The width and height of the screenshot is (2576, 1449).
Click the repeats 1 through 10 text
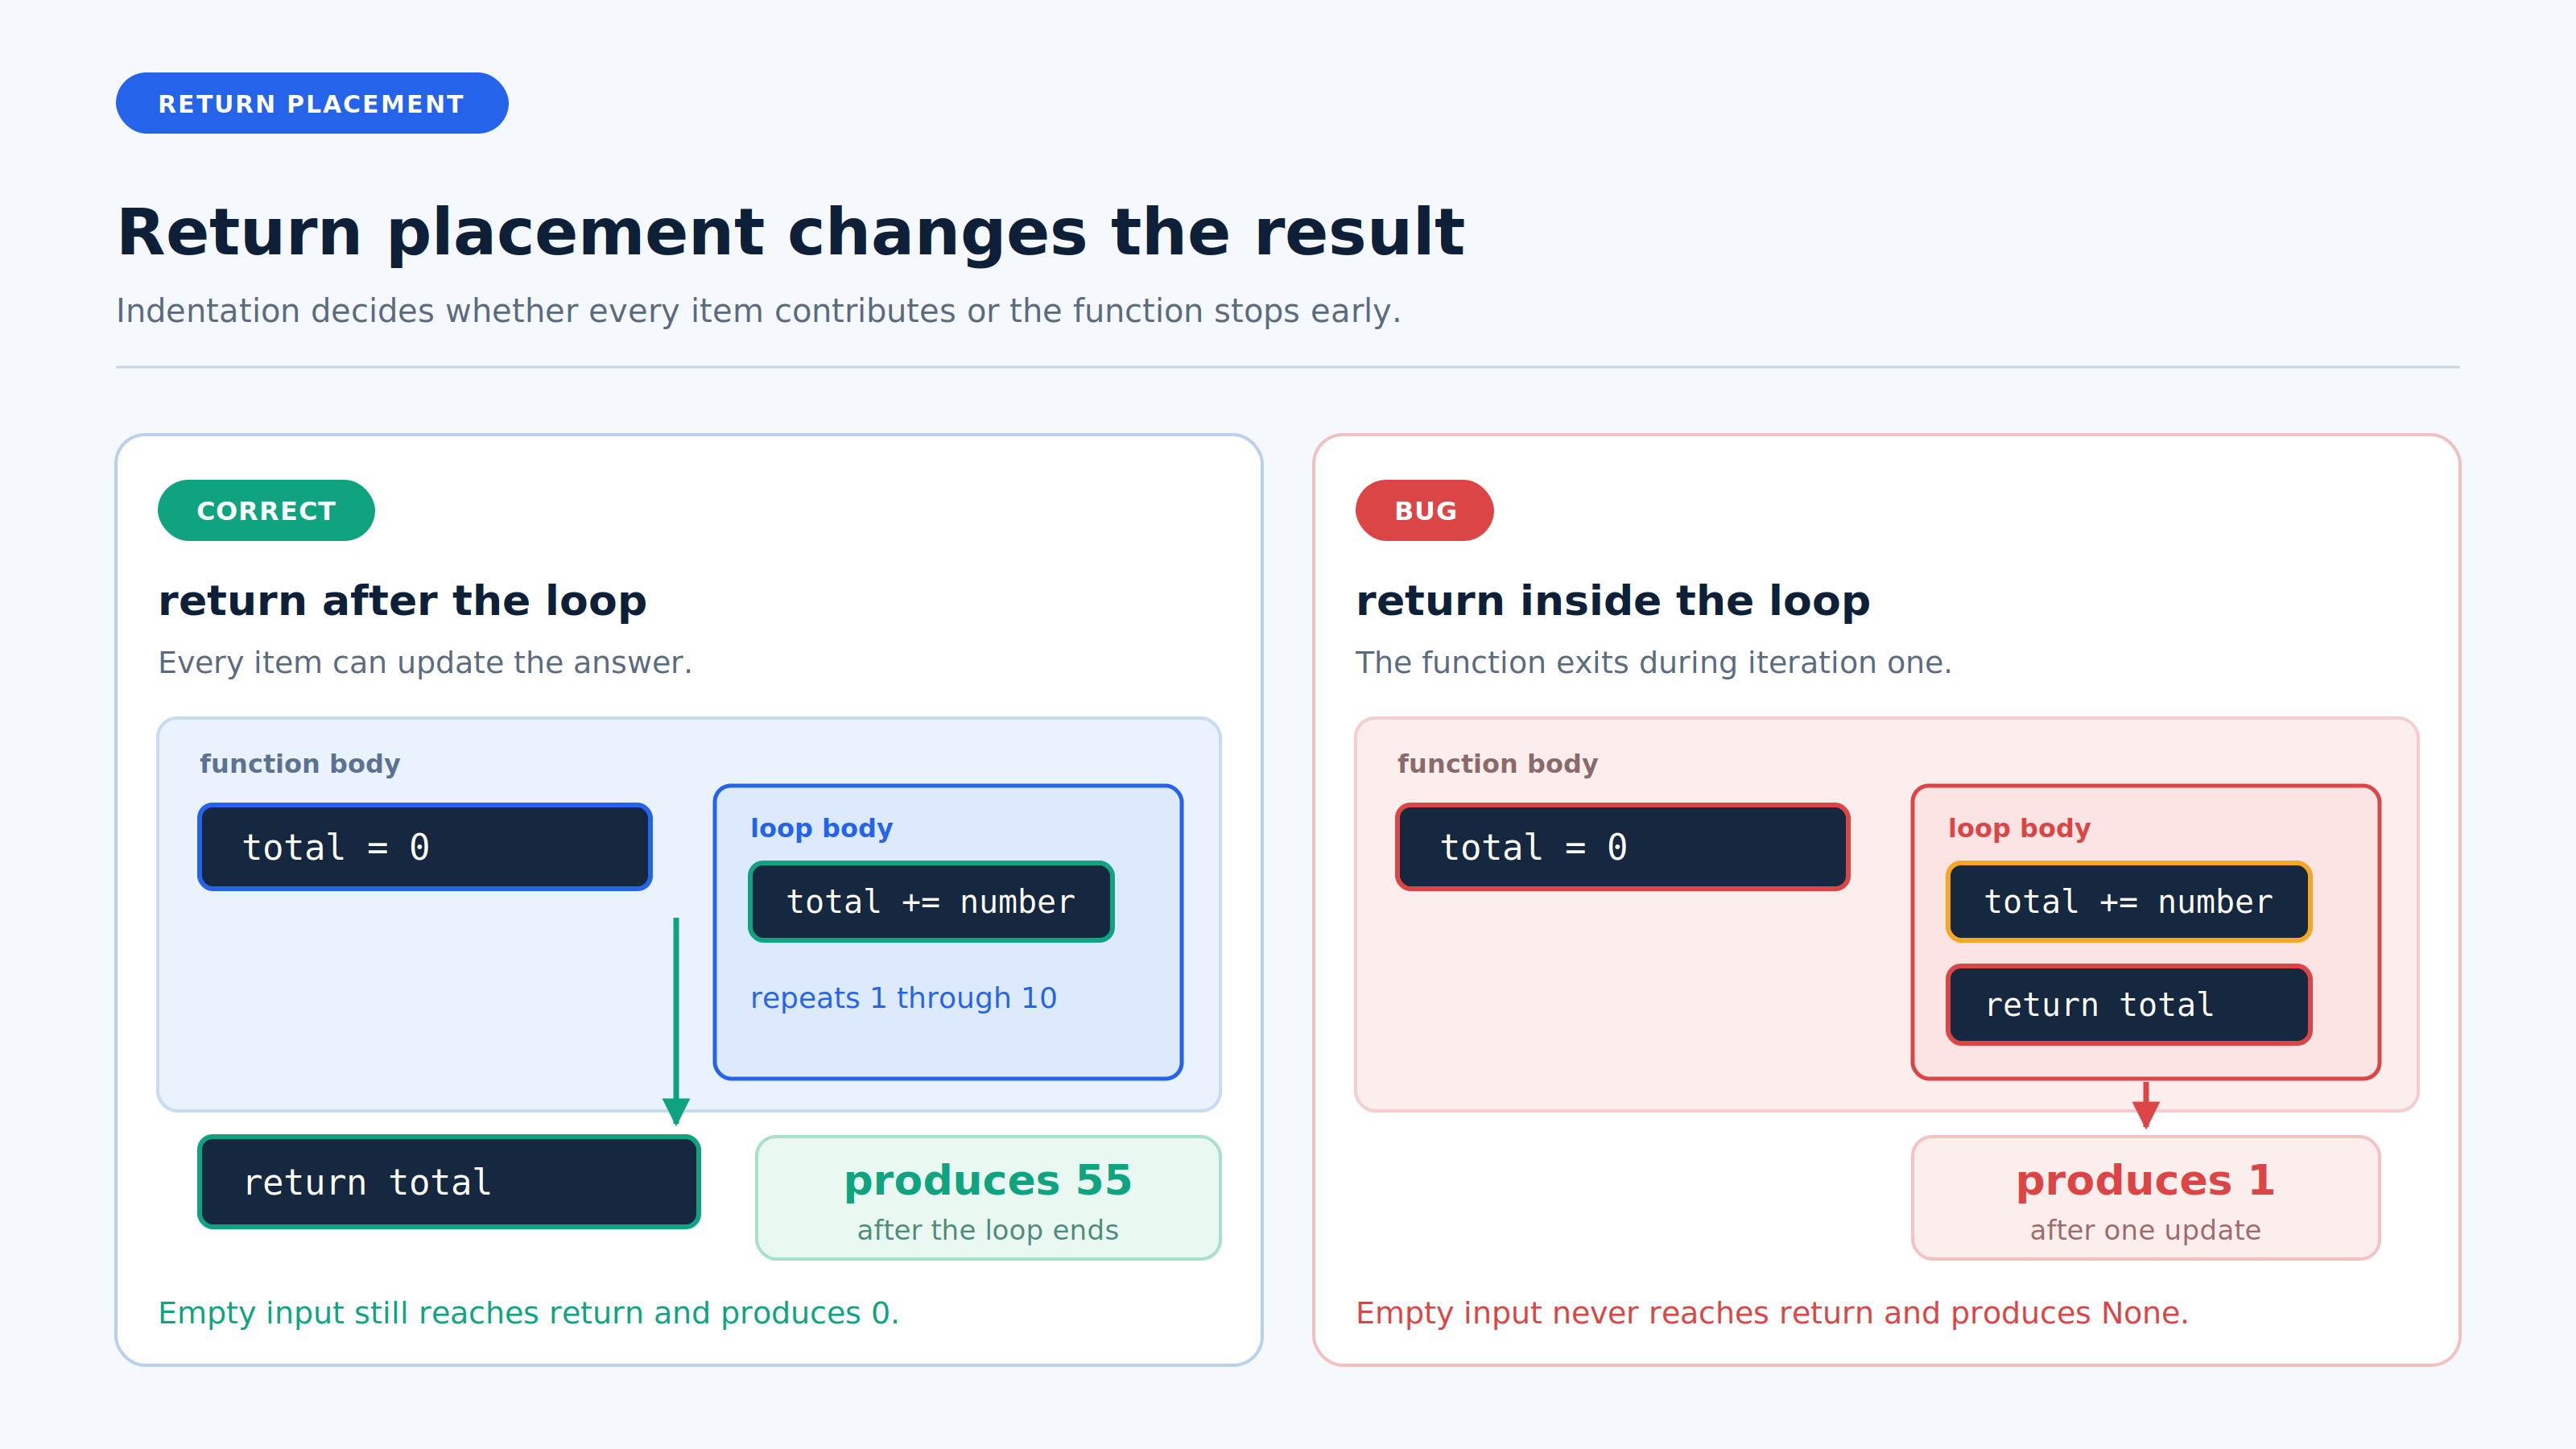(903, 998)
